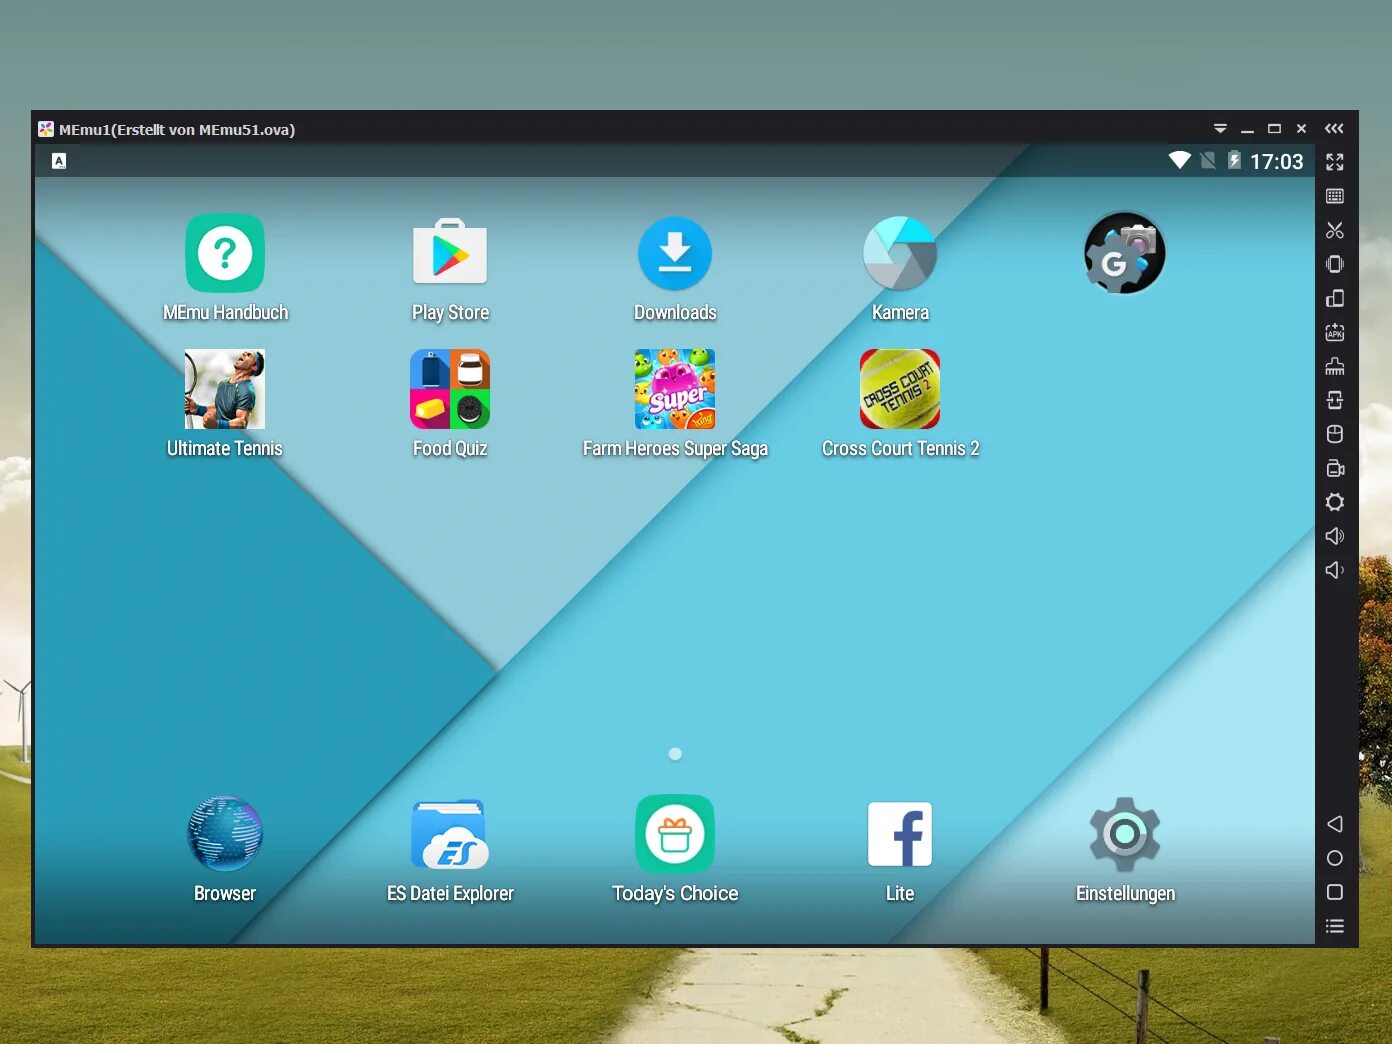Click the shake device icon
The height and width of the screenshot is (1044, 1392).
[1335, 264]
